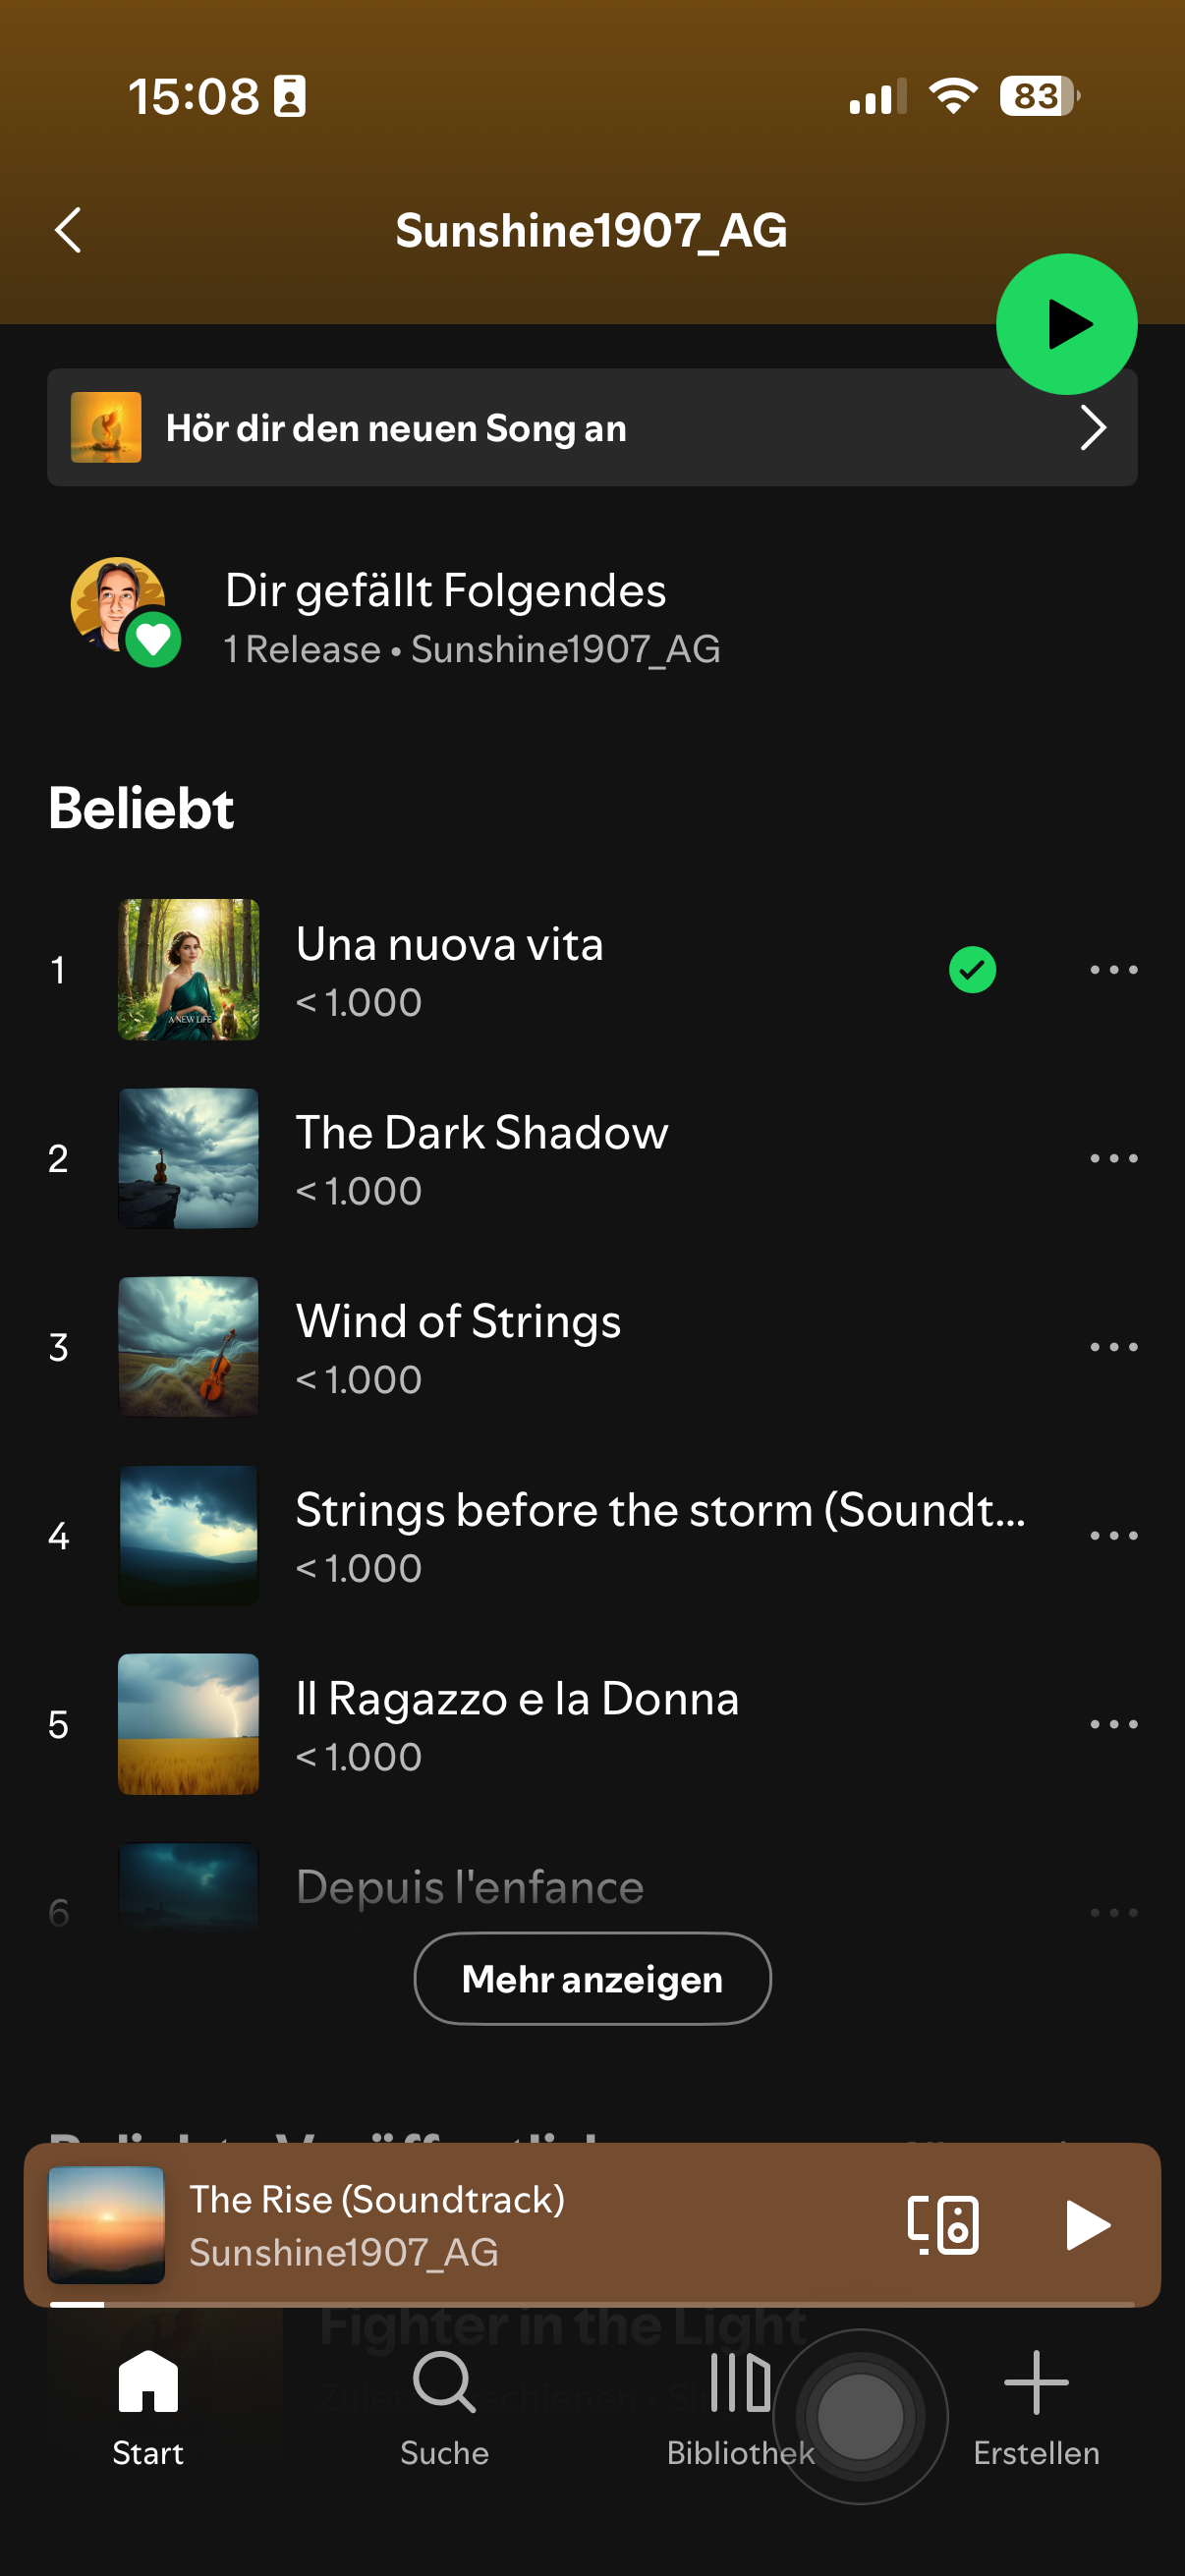Screen dimensions: 1185x2576
Task: Toggle liked heart on artist avatar
Action: point(153,639)
